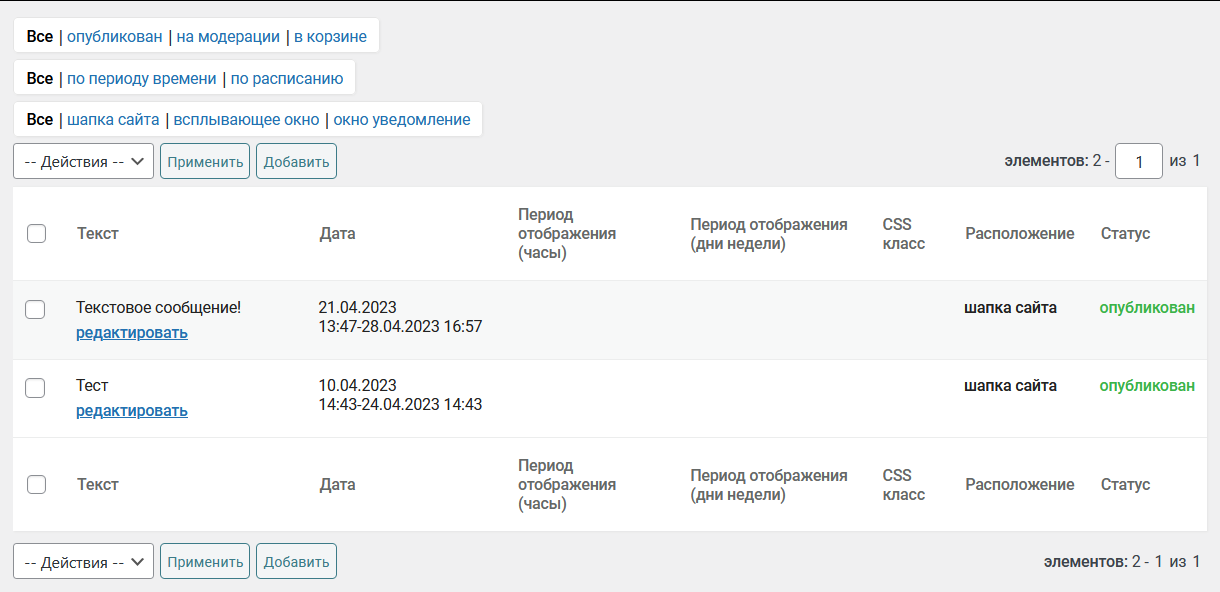Select the "по расписанию" filter
Image resolution: width=1220 pixels, height=592 pixels.
(287, 78)
